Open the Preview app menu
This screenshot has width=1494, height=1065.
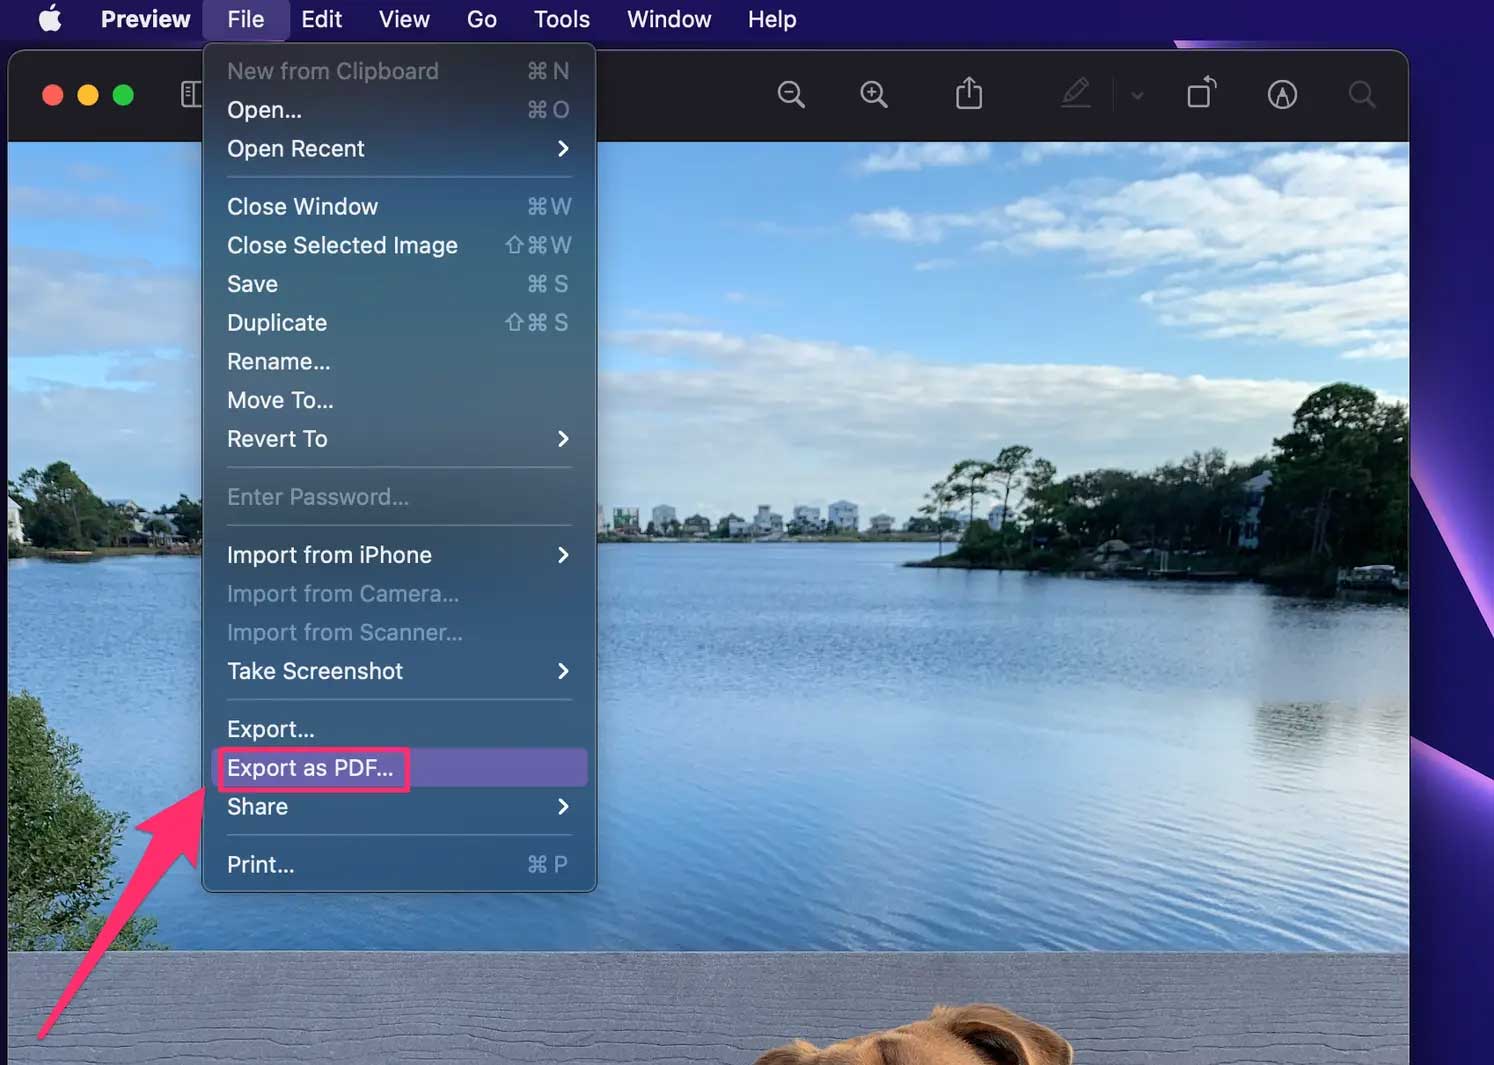(145, 19)
